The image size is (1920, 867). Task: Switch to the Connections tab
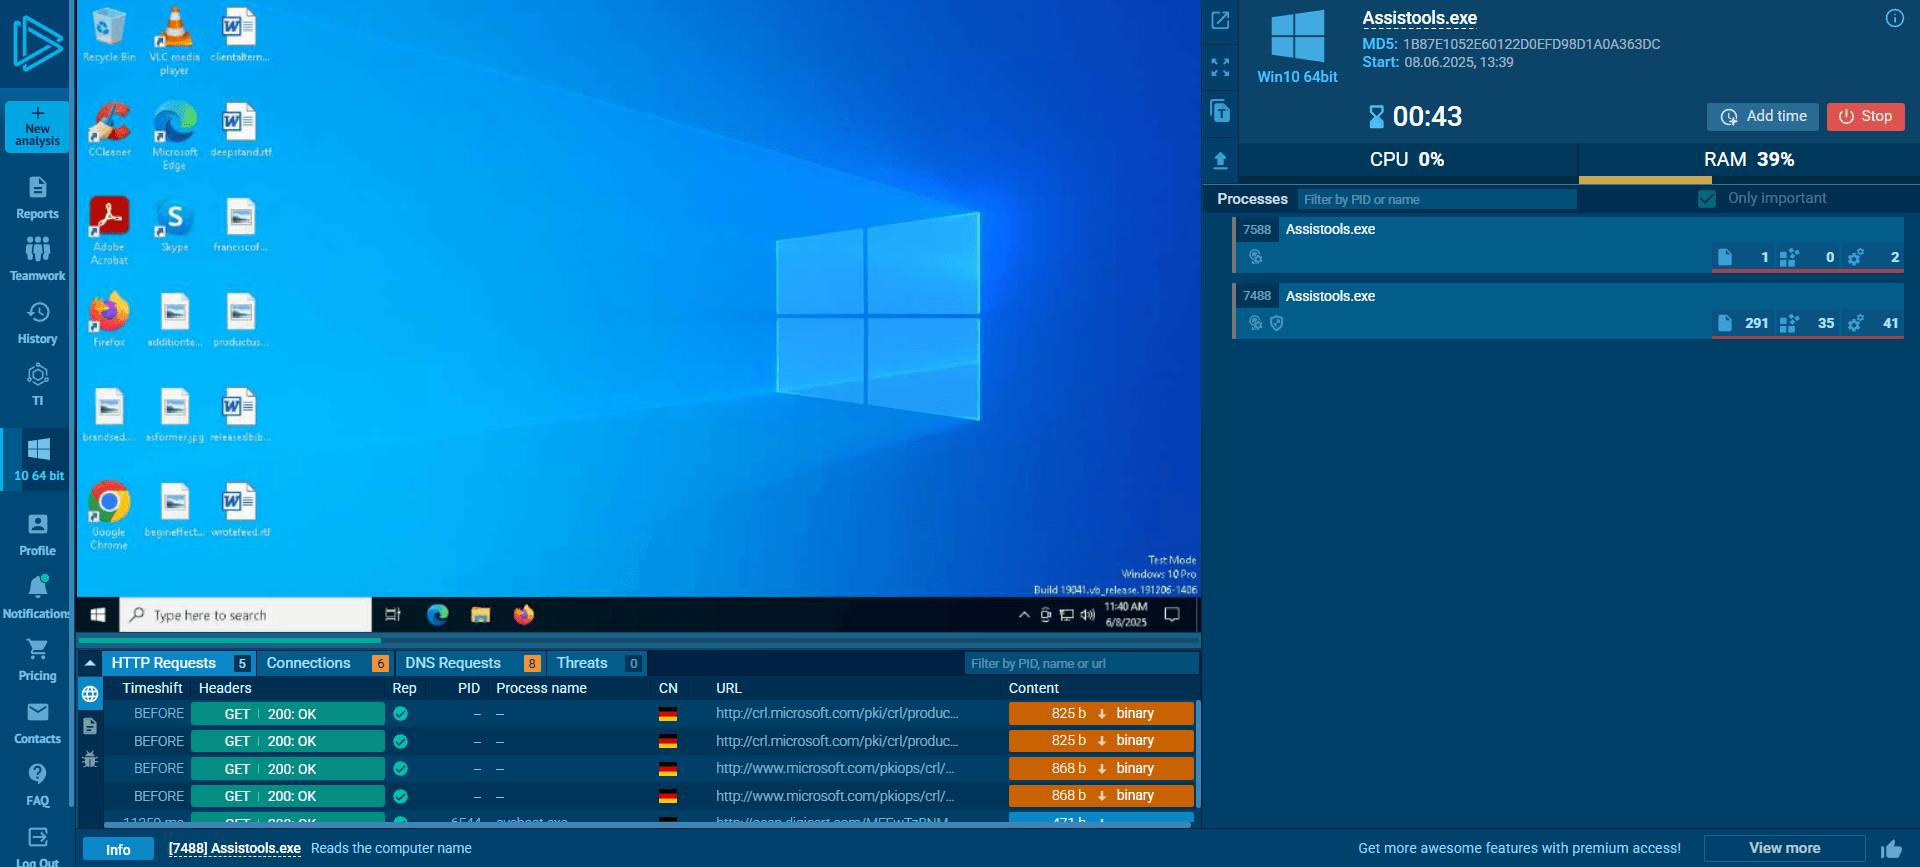pos(326,663)
